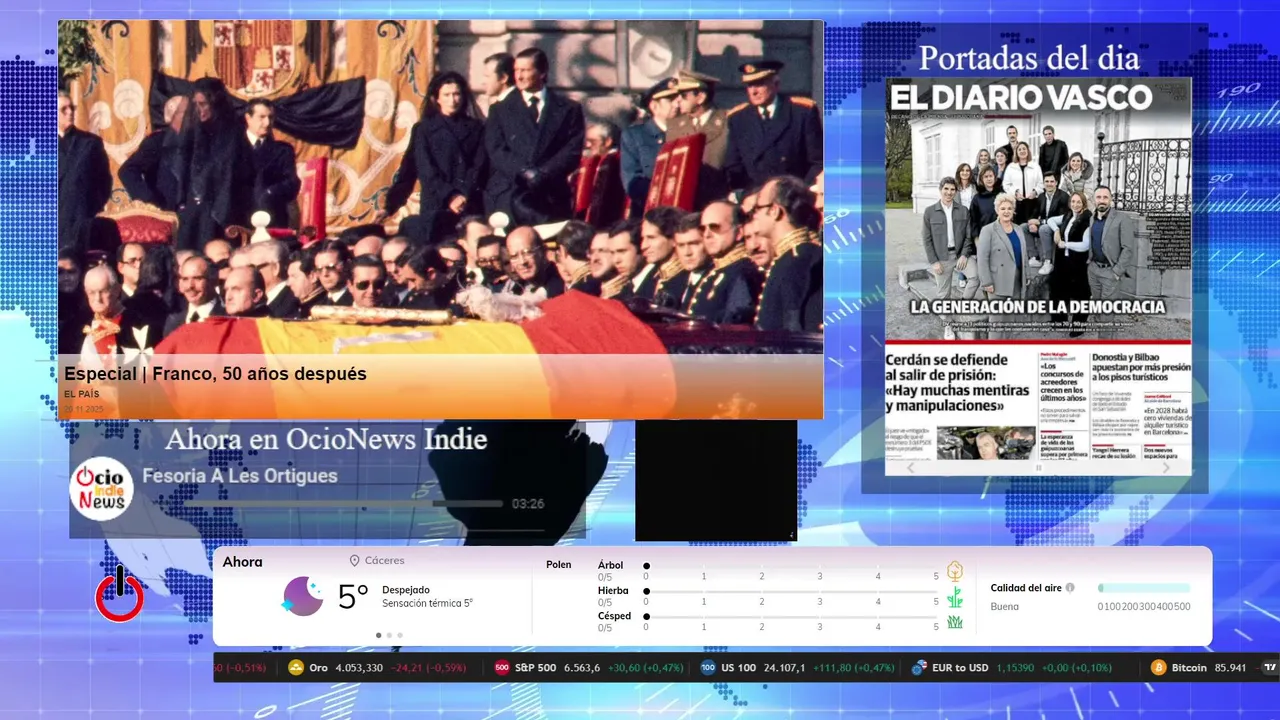Click the 'Polen' section label

click(559, 565)
